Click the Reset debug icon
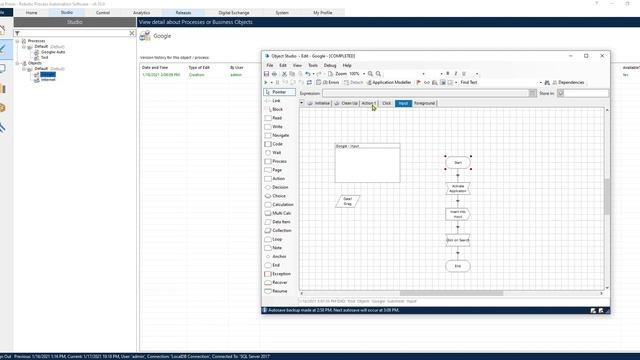640x360 pixels. [x=309, y=82]
